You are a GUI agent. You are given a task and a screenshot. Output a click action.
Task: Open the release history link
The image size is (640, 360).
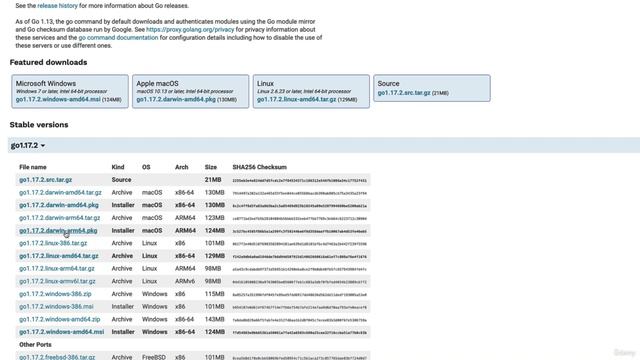tap(57, 6)
